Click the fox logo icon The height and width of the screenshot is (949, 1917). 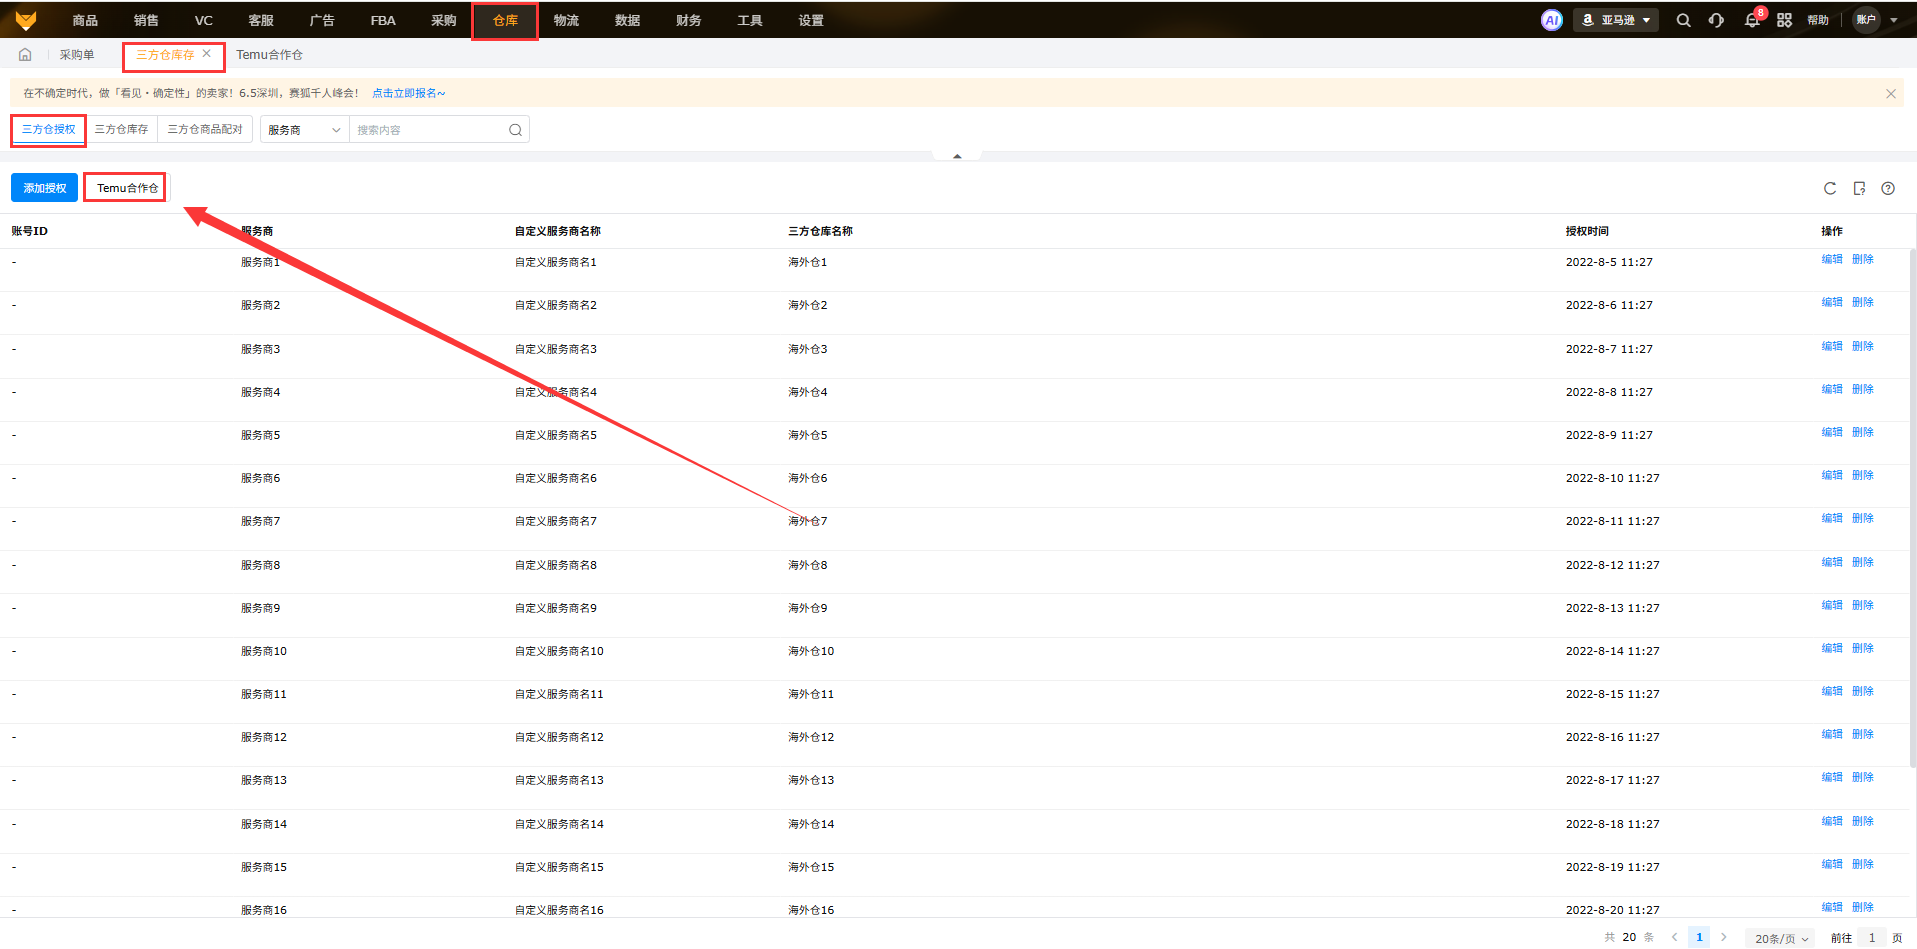26,20
